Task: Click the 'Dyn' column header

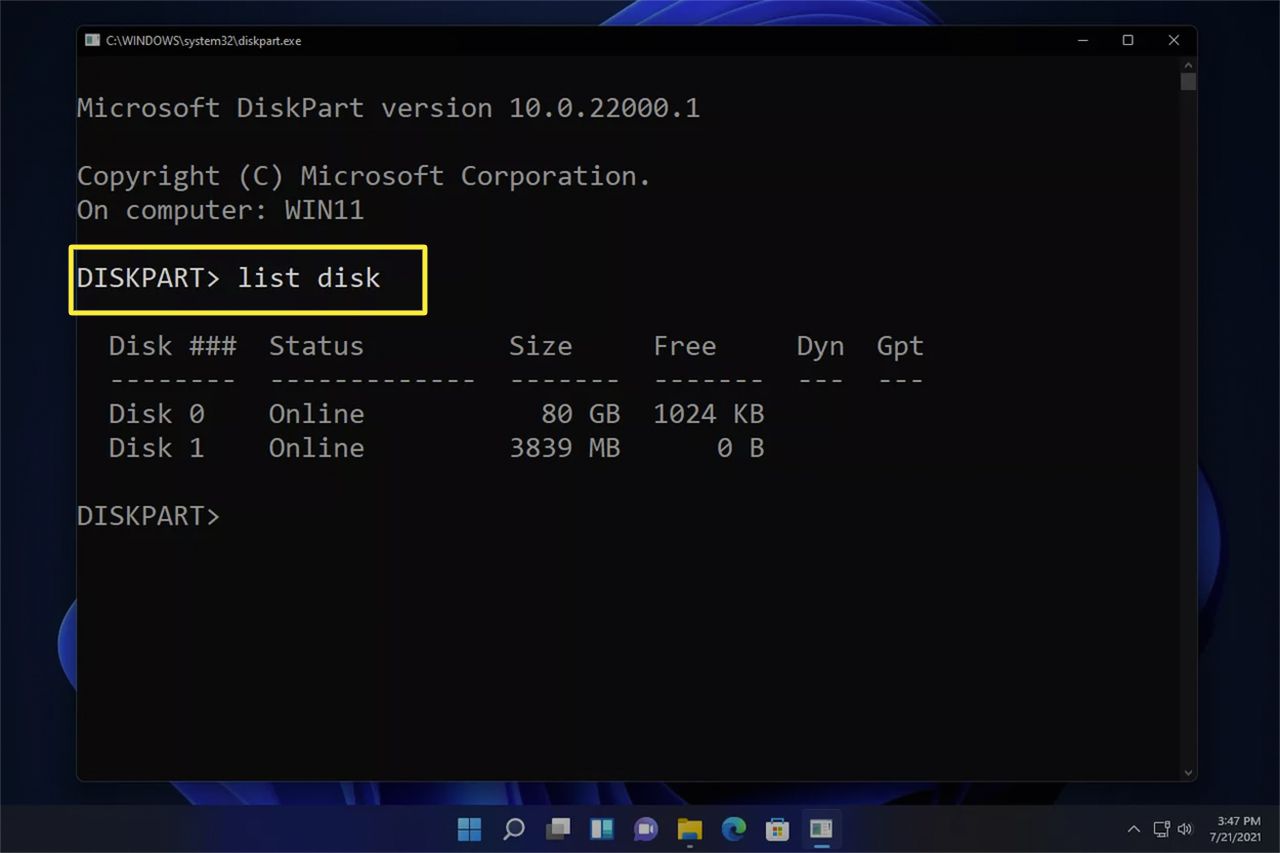Action: (x=821, y=347)
